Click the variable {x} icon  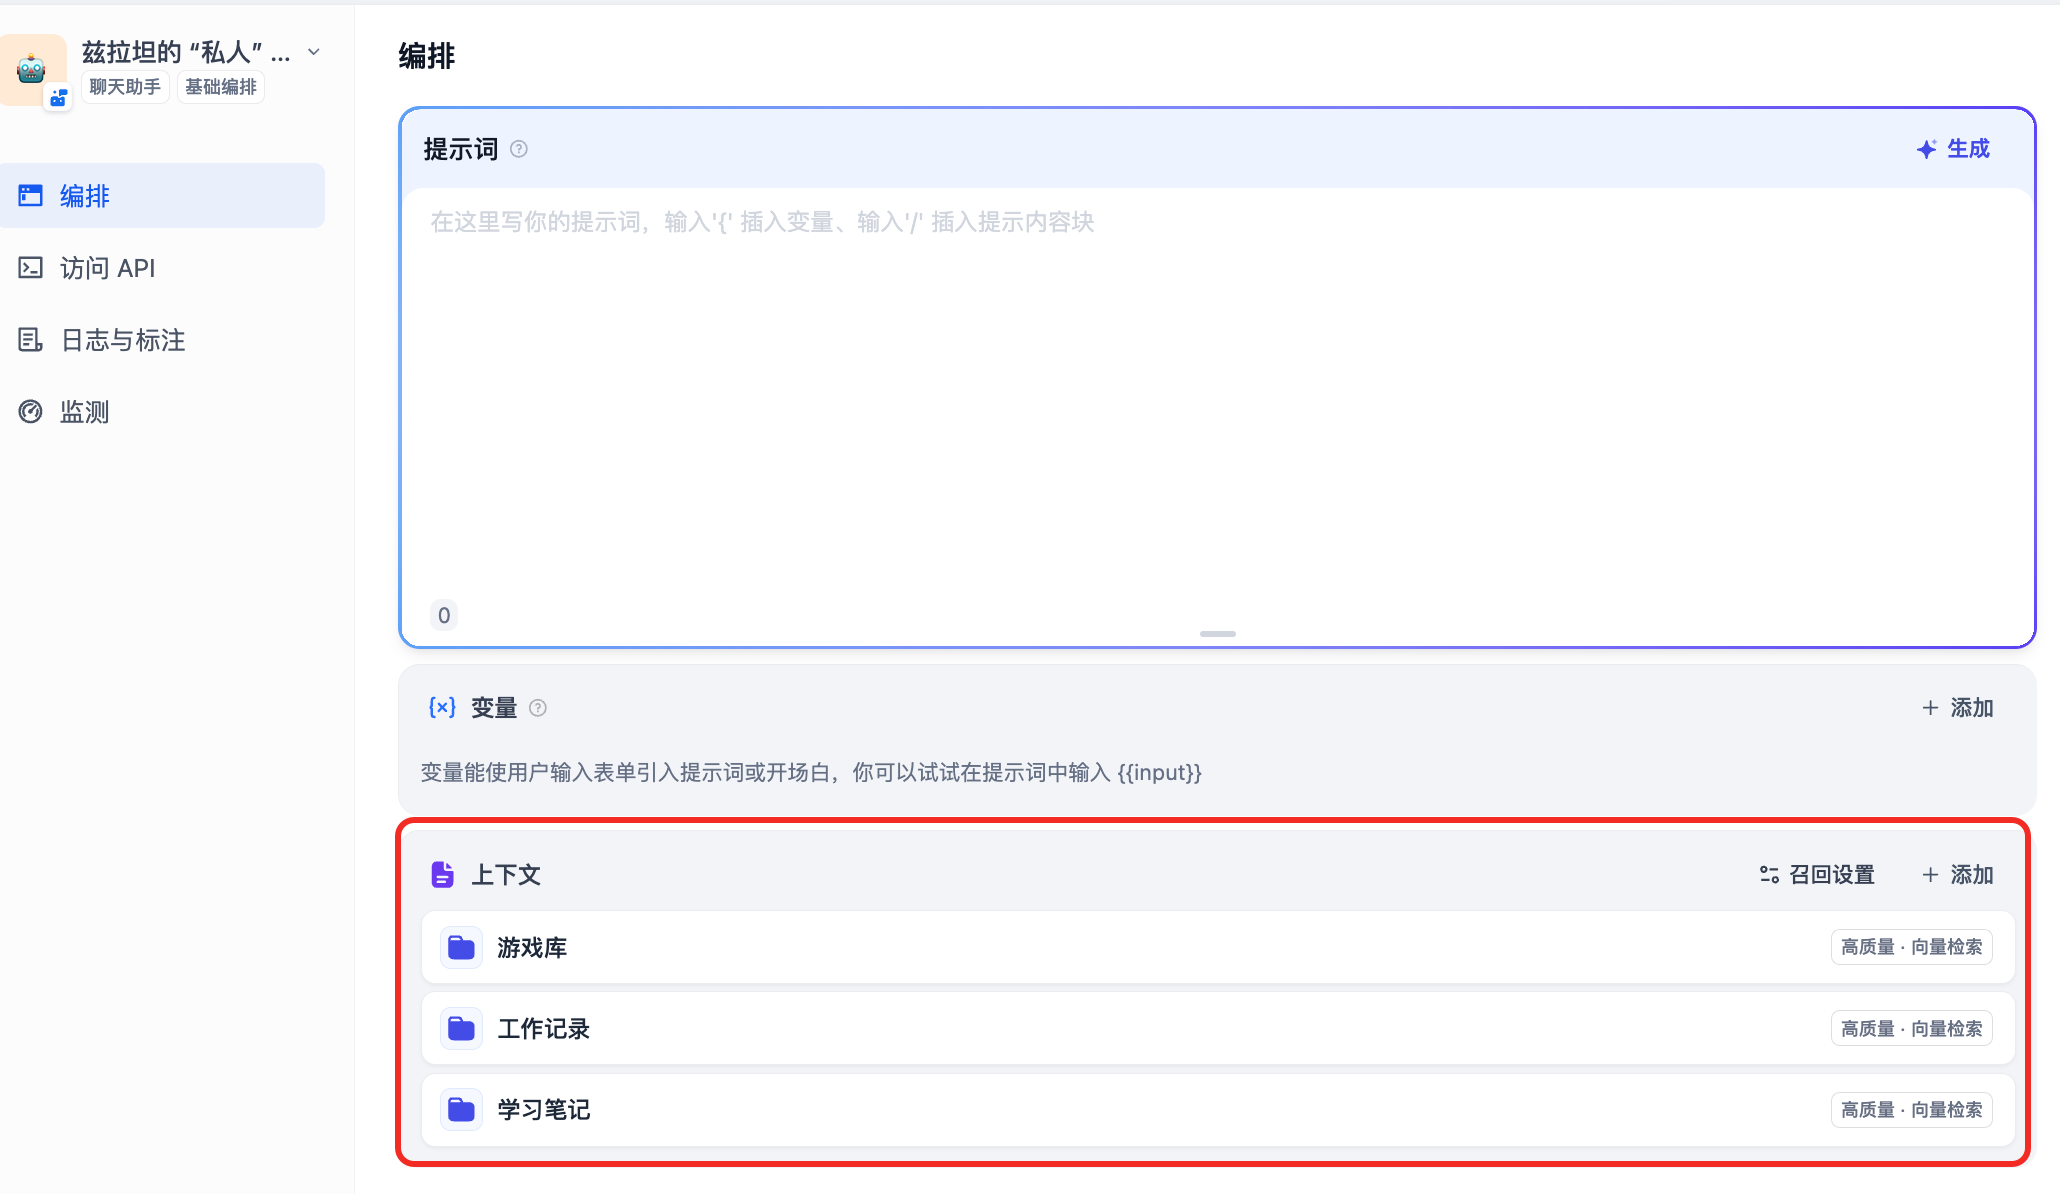(x=442, y=708)
